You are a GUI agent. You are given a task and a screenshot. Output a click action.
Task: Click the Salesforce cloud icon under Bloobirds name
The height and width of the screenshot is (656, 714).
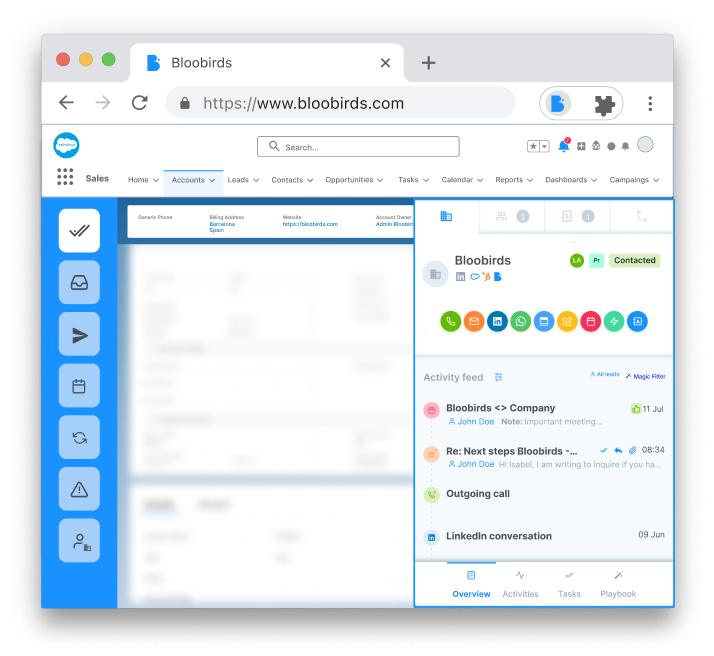tap(474, 276)
